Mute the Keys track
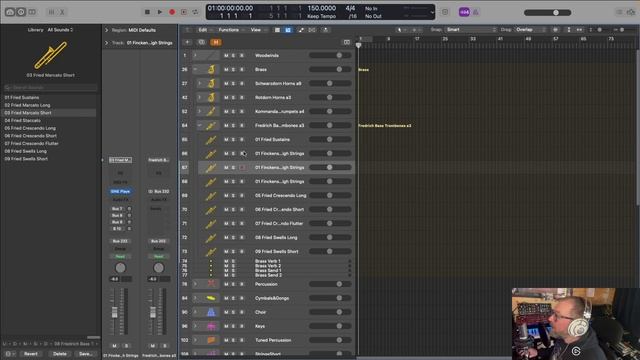The width and height of the screenshot is (640, 360). point(226,326)
